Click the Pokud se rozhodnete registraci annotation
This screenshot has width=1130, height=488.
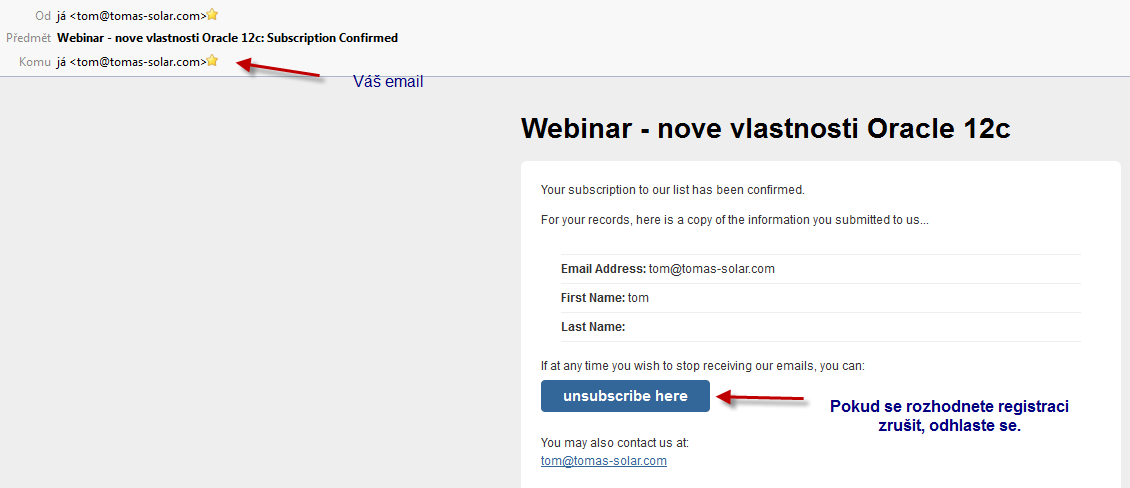[949, 416]
